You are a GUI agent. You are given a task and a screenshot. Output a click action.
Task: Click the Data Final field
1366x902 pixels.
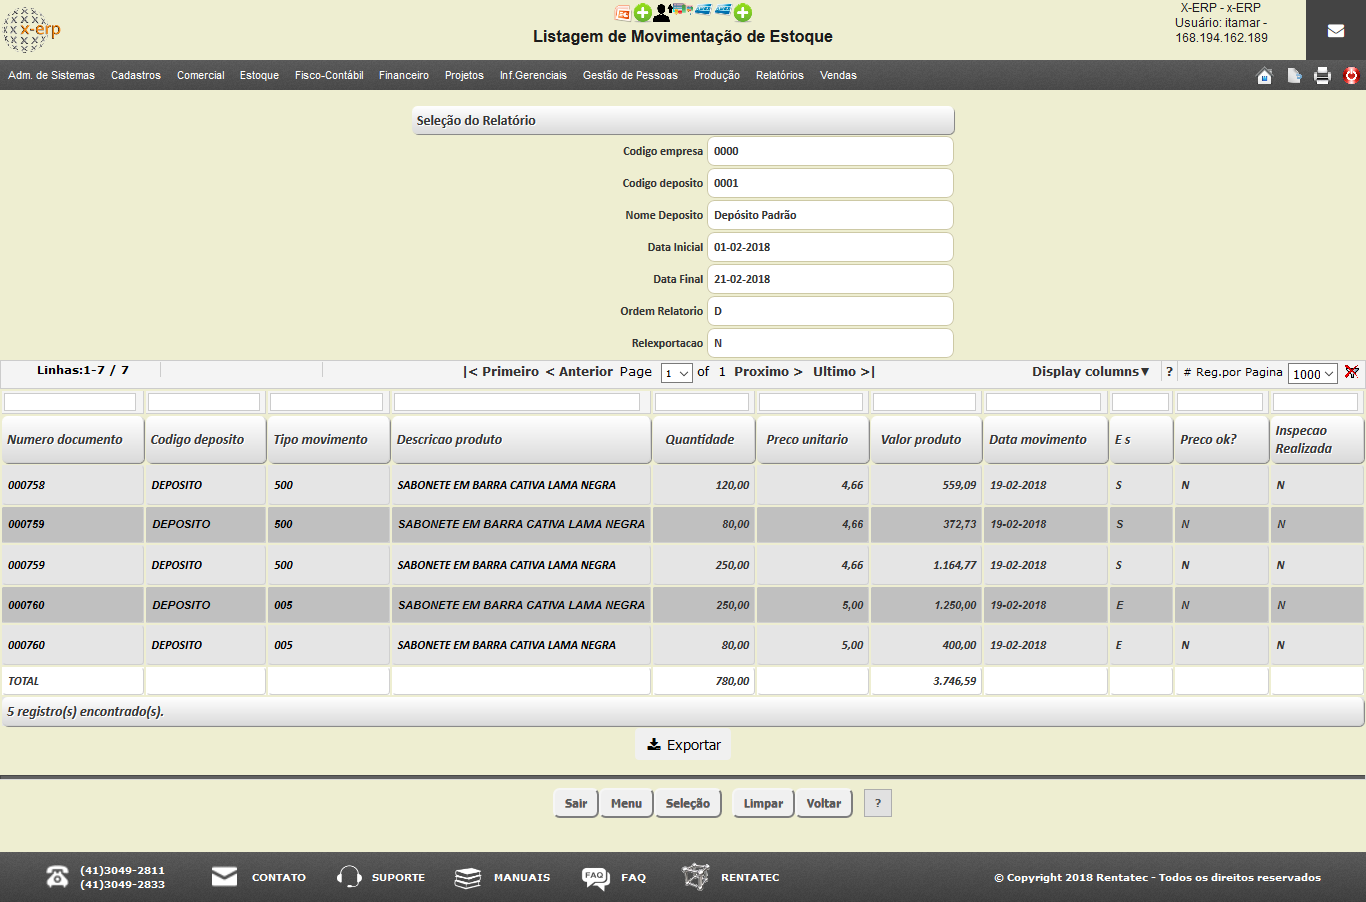pos(830,279)
